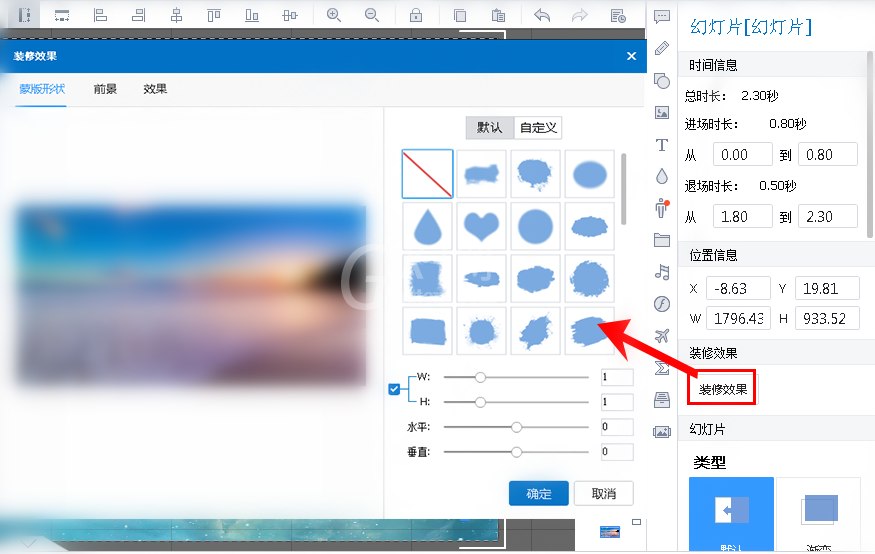Toggle the W/H link ratio checkbox
Image resolution: width=875 pixels, height=554 pixels.
(394, 389)
